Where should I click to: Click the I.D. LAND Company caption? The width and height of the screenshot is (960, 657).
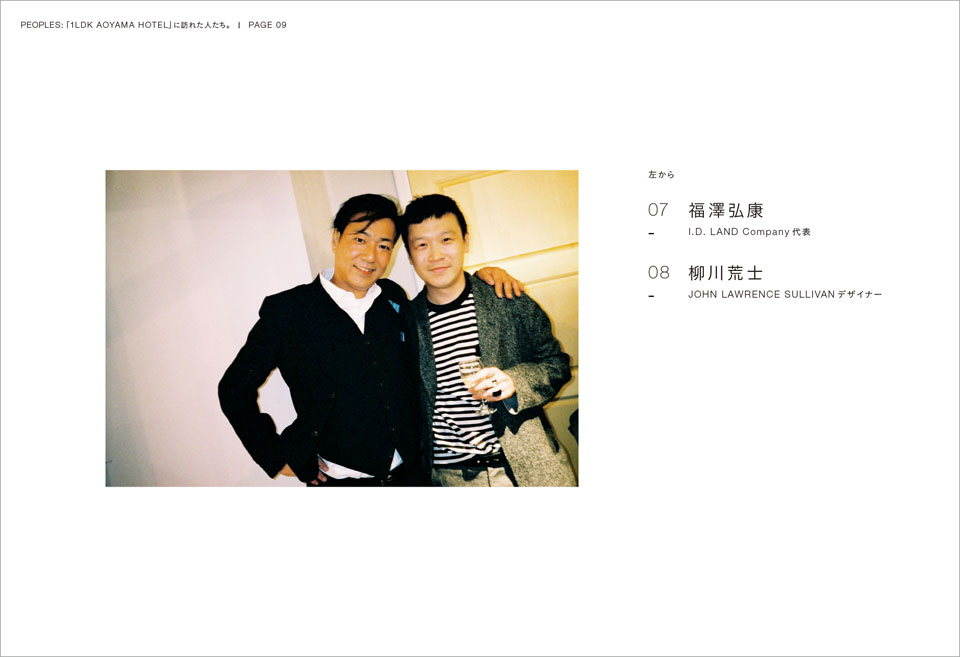(749, 232)
